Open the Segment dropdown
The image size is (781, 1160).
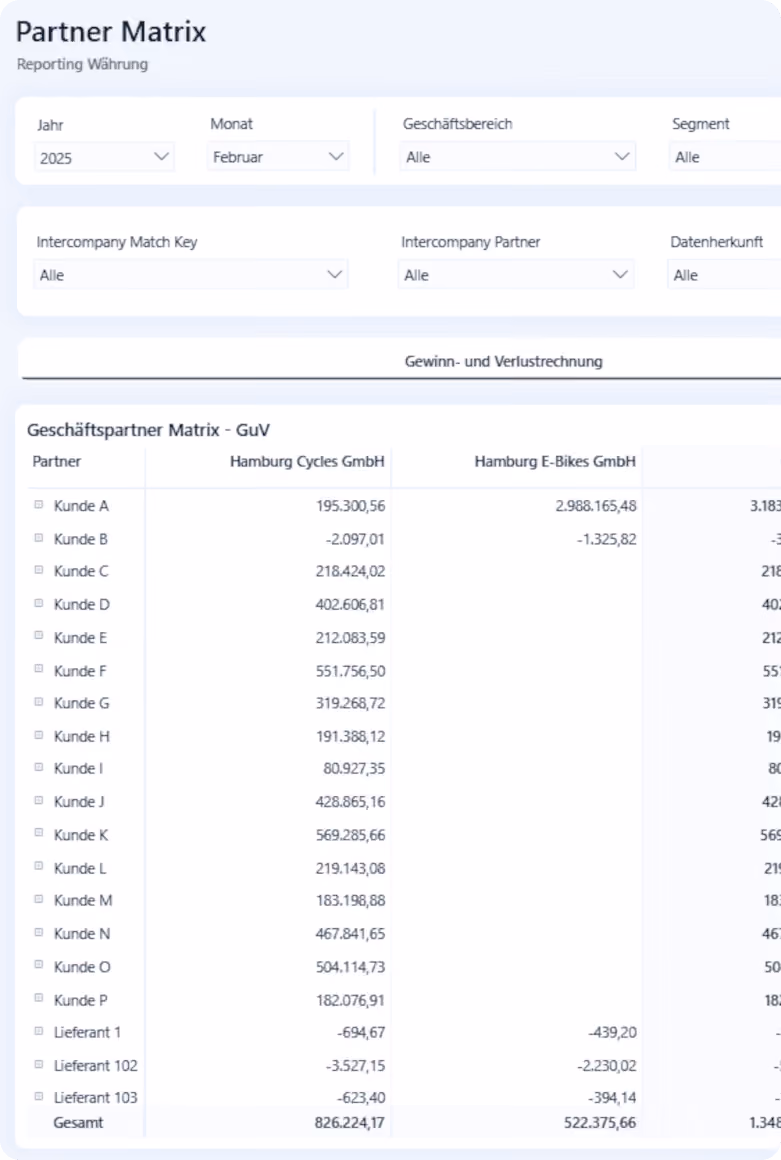(x=726, y=157)
